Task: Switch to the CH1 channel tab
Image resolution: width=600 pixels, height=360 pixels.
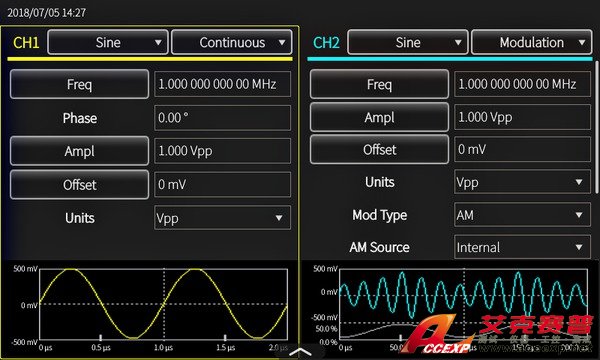Action: point(26,42)
